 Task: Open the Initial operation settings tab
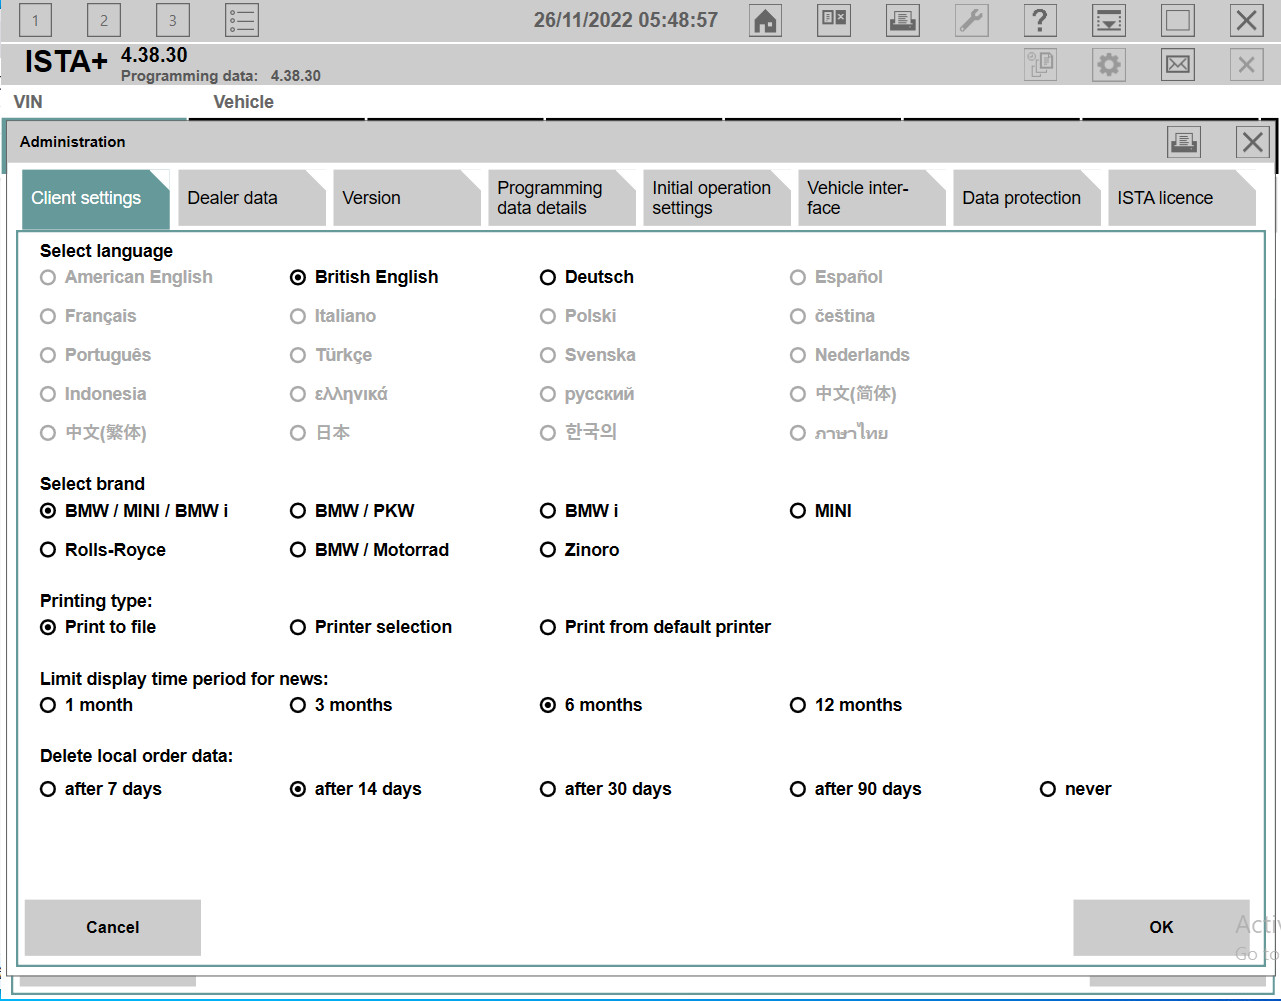click(718, 198)
